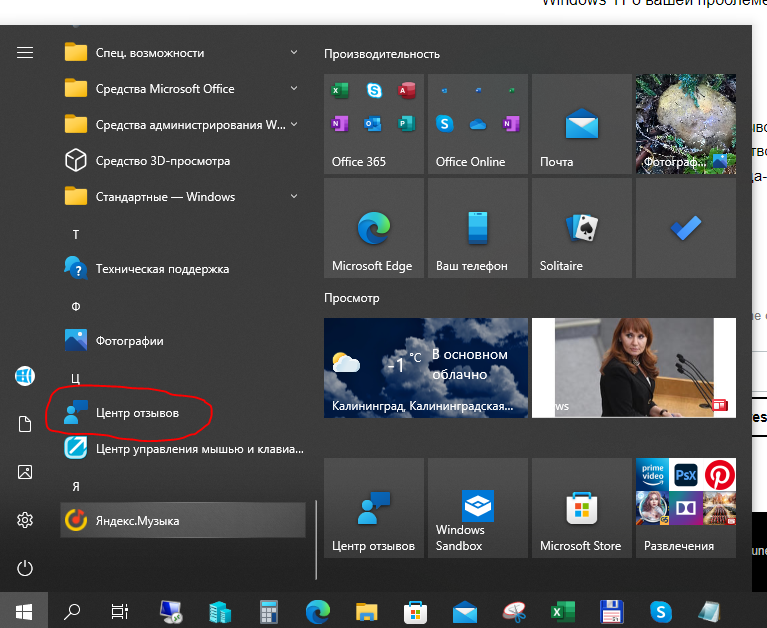The width and height of the screenshot is (767, 628).
Task: Open the user account icon in sidebar
Action: 25,376
